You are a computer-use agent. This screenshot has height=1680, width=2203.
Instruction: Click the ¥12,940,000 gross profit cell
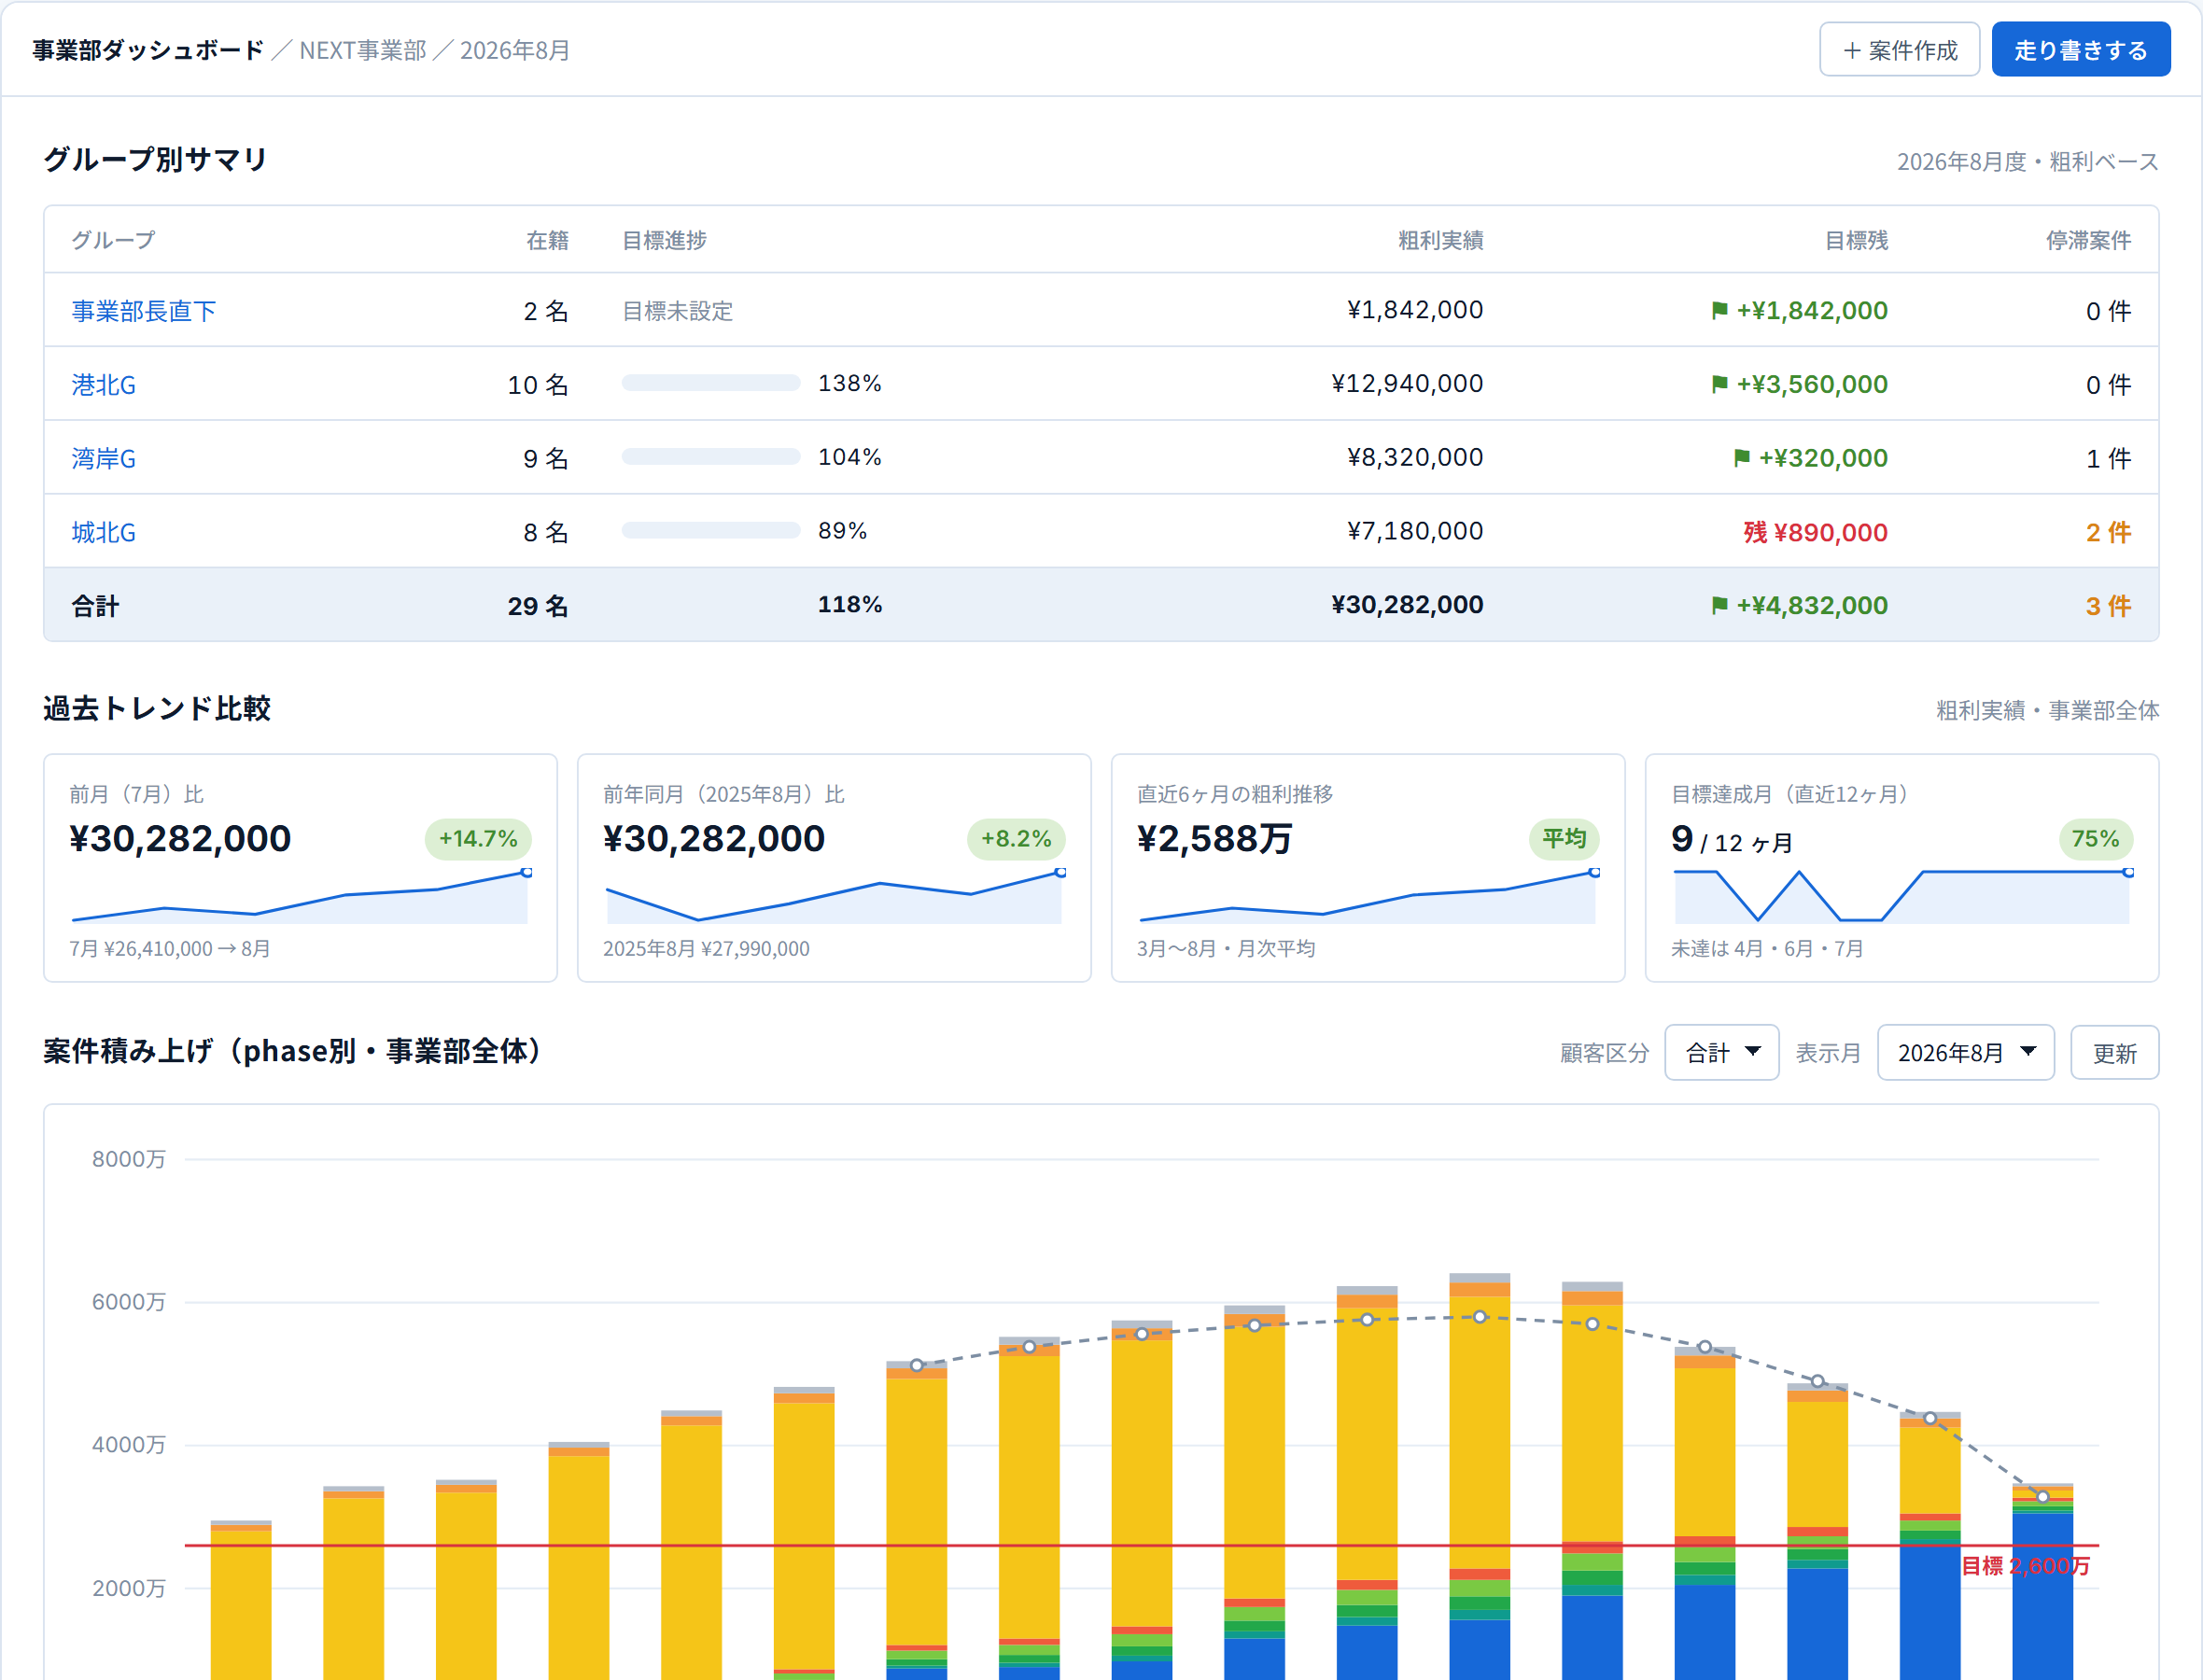pyautogui.click(x=1407, y=383)
